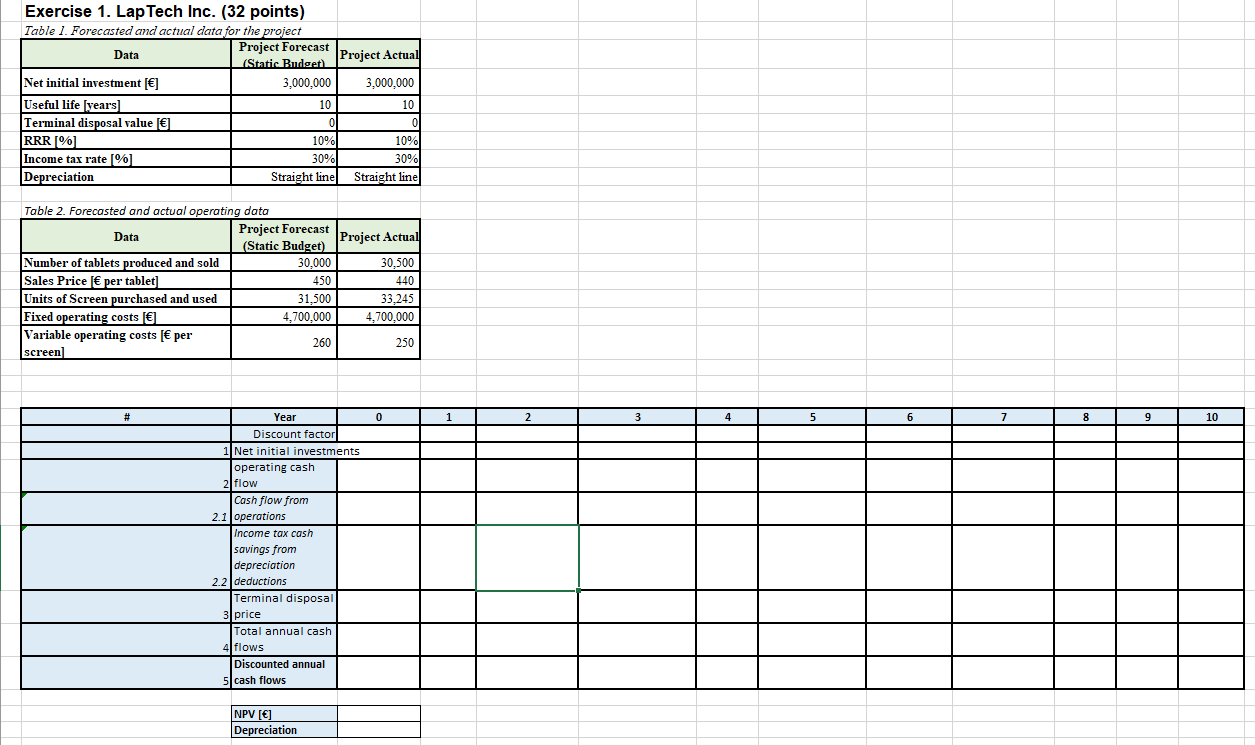The image size is (1255, 745).
Task: Select the "NPV [€]" label cell
Action: [250, 712]
